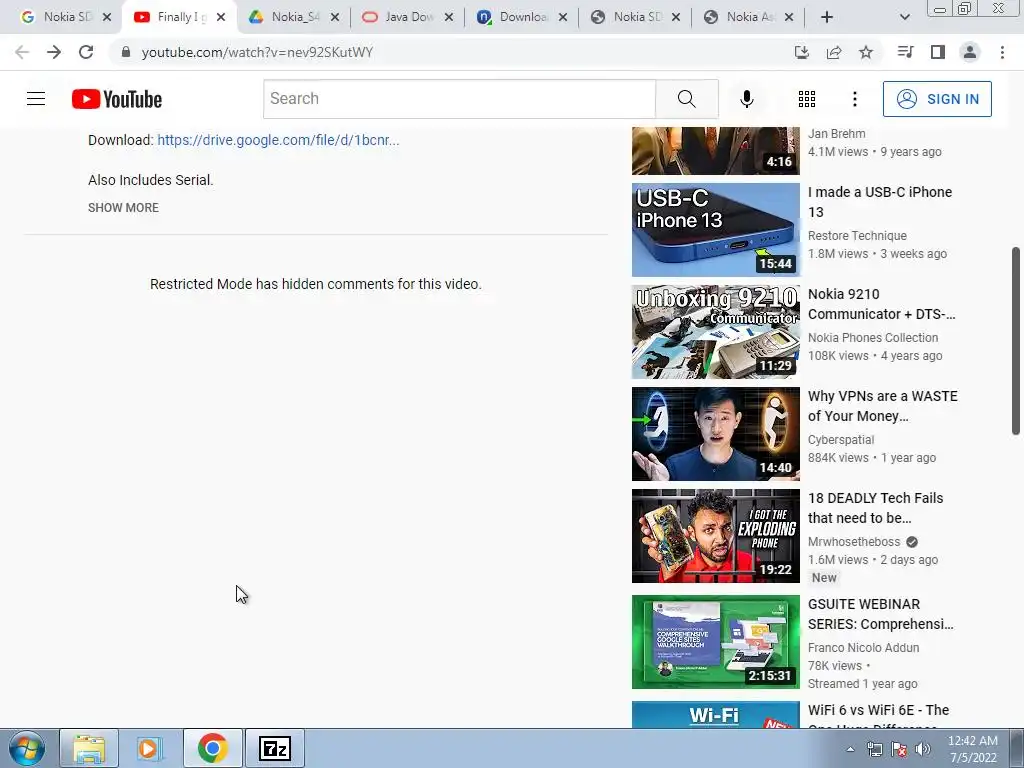Viewport: 1024px width, 768px height.
Task: Click the Action Center flag tray icon
Action: tap(899, 749)
